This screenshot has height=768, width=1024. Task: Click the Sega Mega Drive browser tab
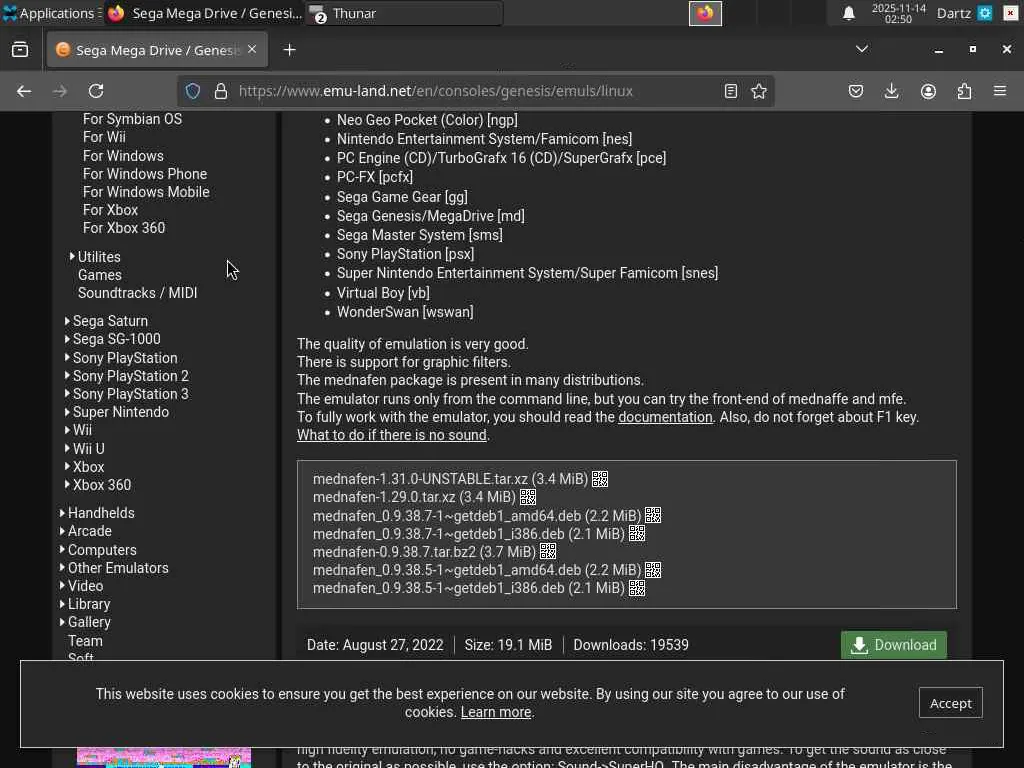tap(157, 50)
